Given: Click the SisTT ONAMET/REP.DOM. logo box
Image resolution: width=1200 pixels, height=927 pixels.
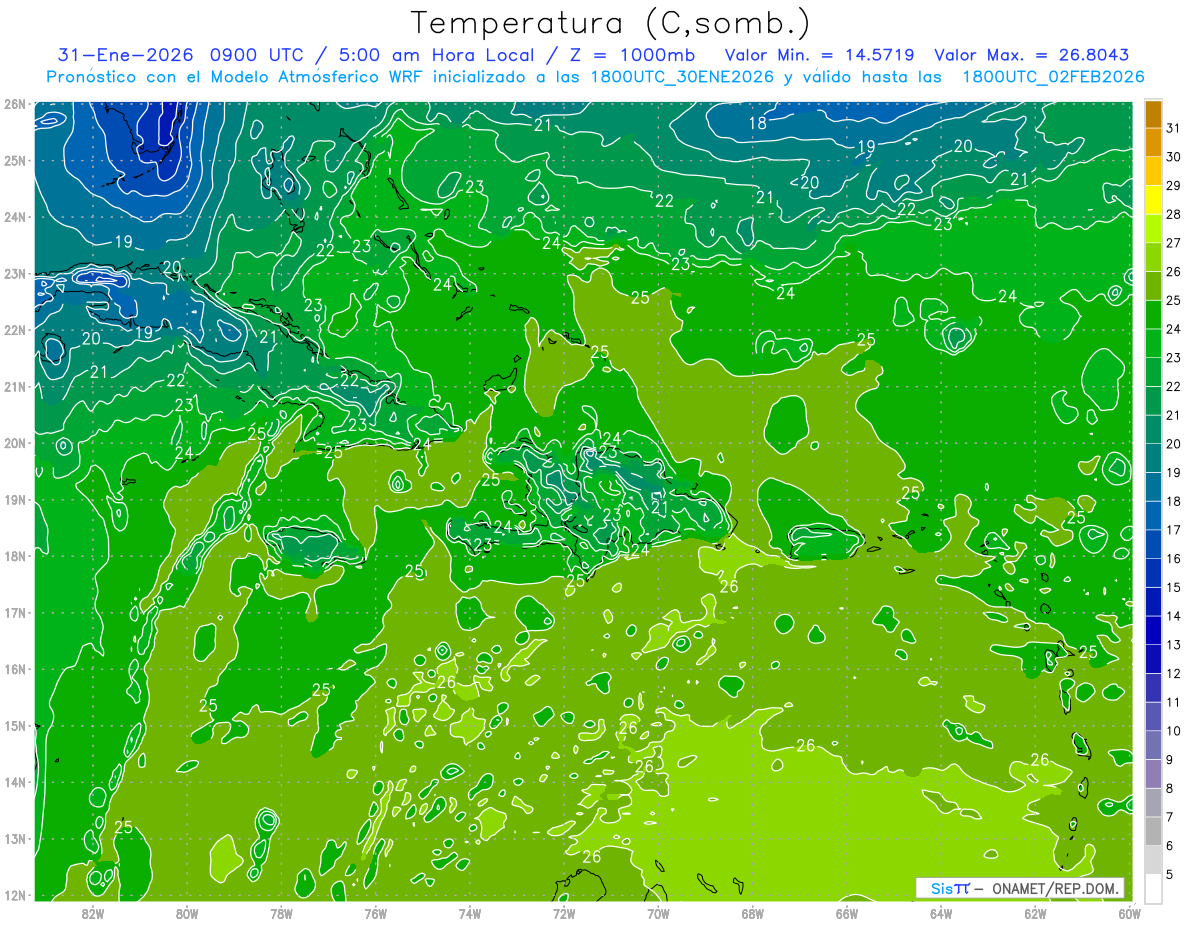Looking at the screenshot, I should (1019, 888).
